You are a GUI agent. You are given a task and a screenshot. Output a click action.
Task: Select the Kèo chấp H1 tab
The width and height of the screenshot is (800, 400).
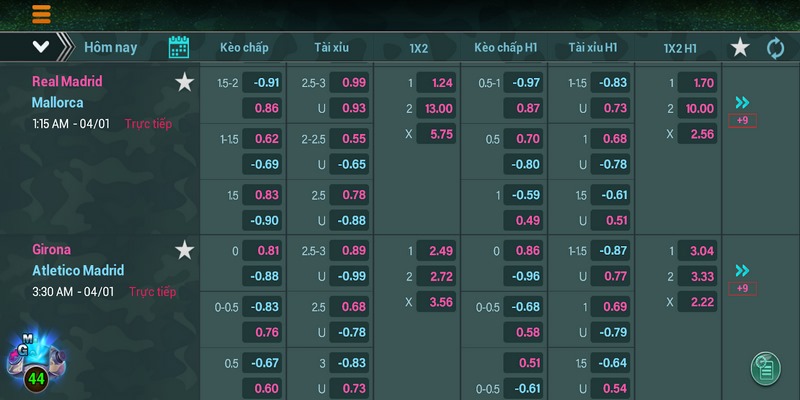click(x=506, y=47)
